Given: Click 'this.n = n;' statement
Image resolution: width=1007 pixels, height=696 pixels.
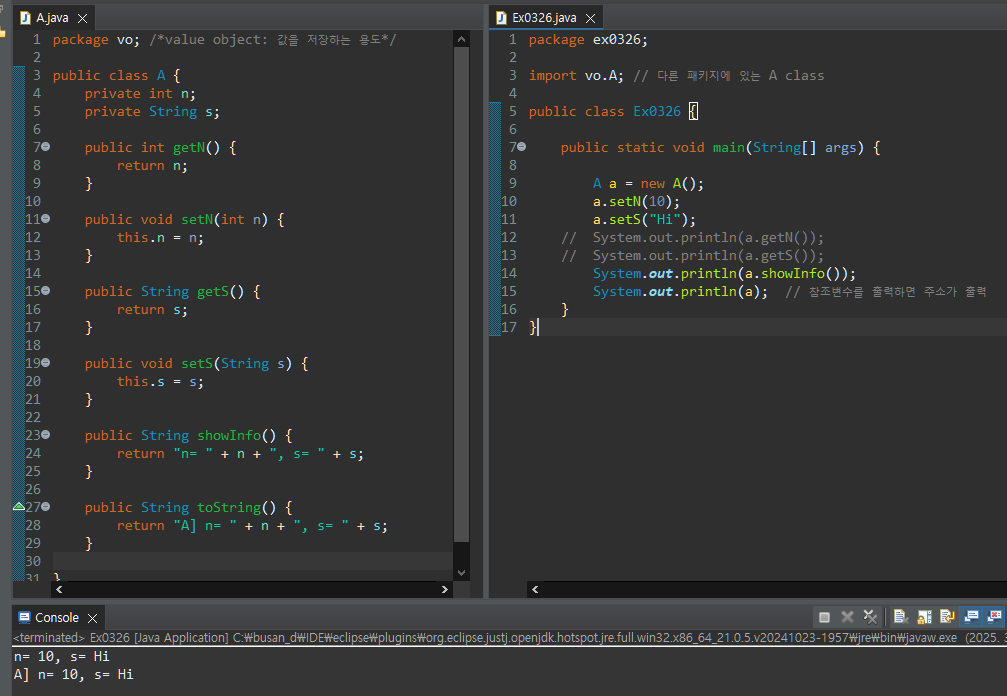Looking at the screenshot, I should click(x=160, y=238).
